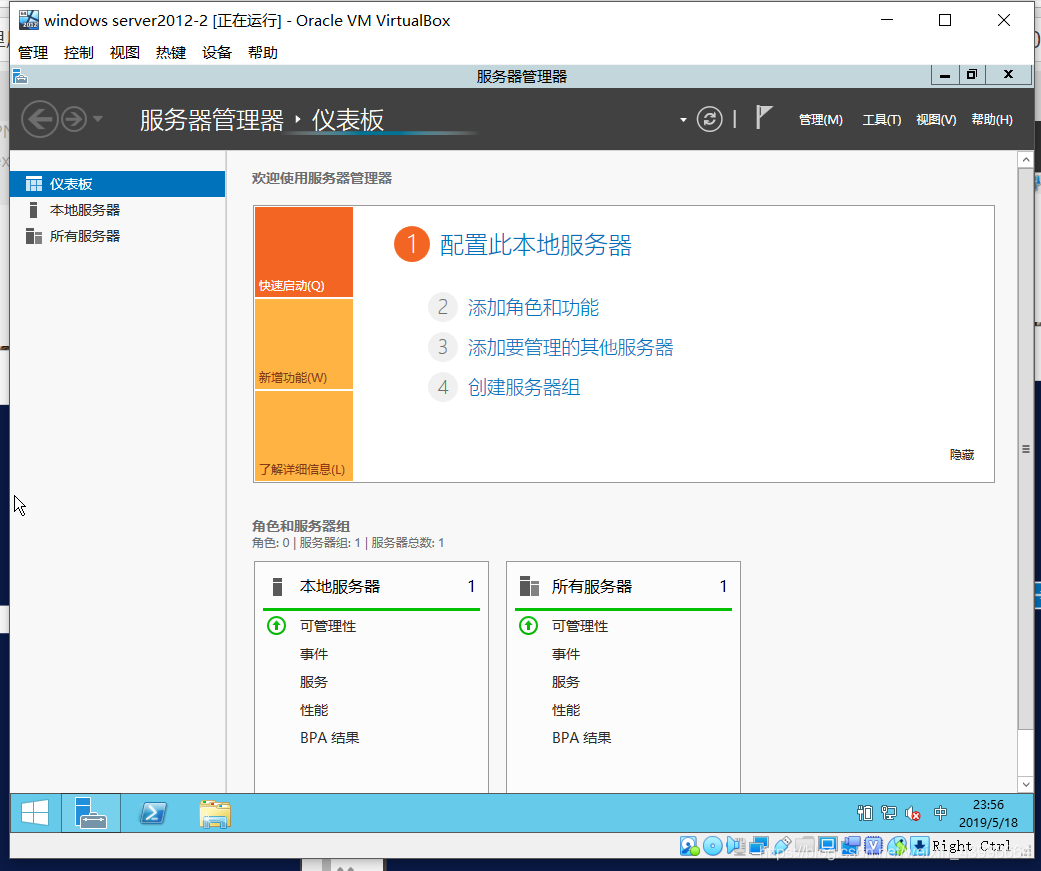This screenshot has width=1041, height=871.
Task: Click the dashboard vertical scrollbar thumb
Action: (1026, 449)
